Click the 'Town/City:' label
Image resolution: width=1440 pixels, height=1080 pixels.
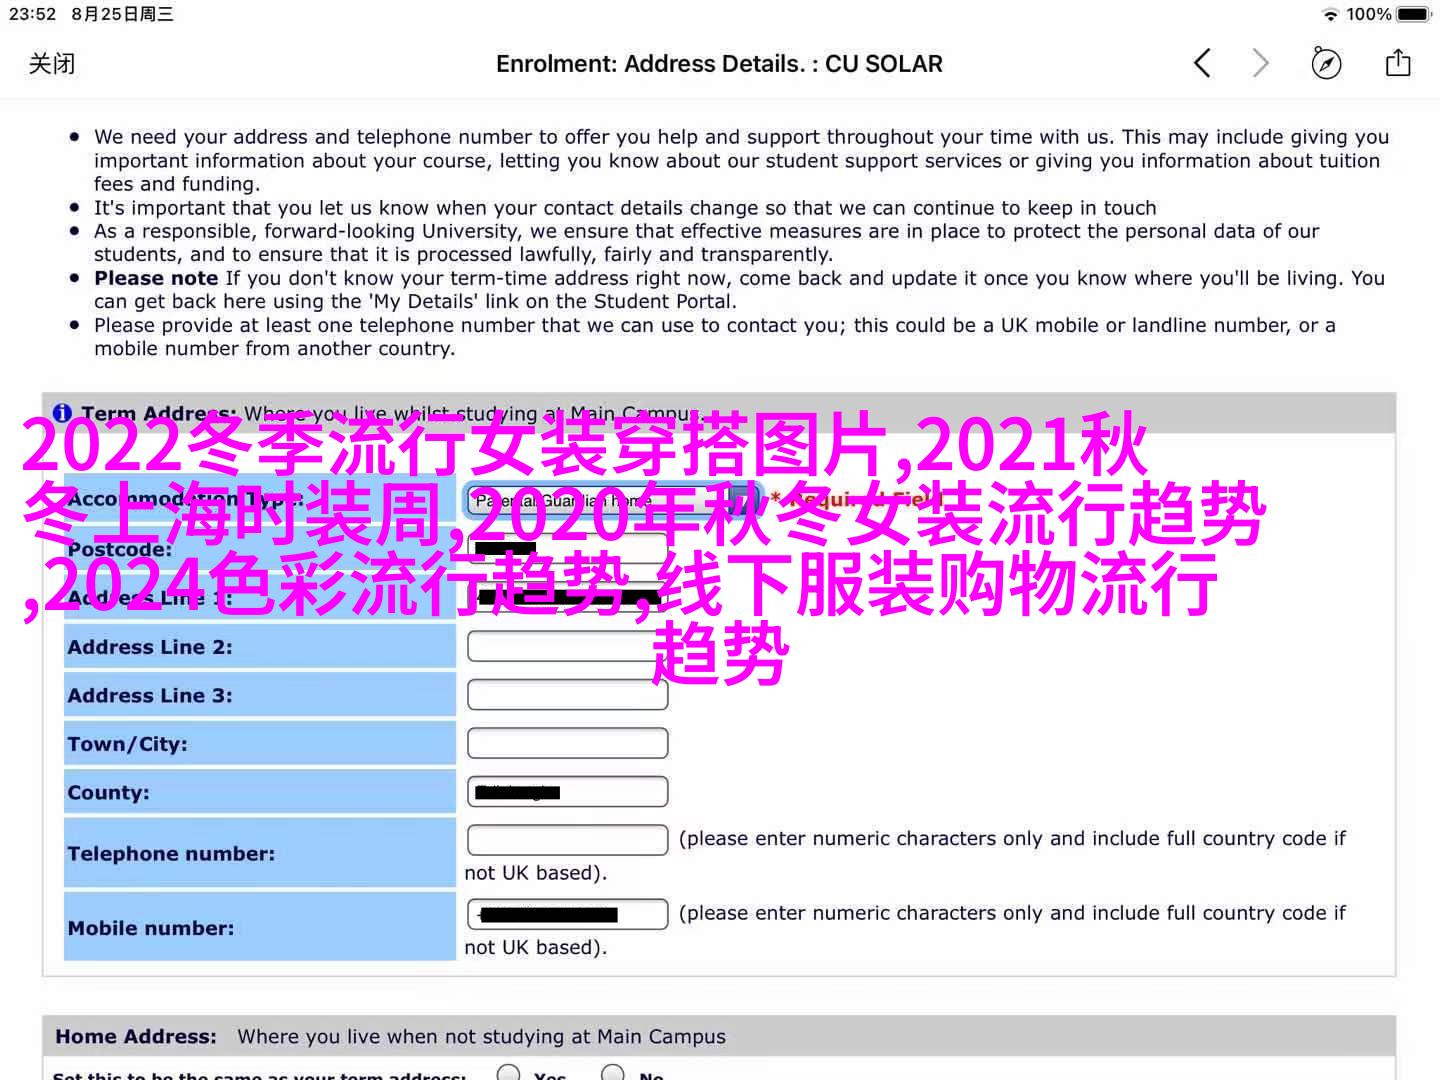point(127,744)
